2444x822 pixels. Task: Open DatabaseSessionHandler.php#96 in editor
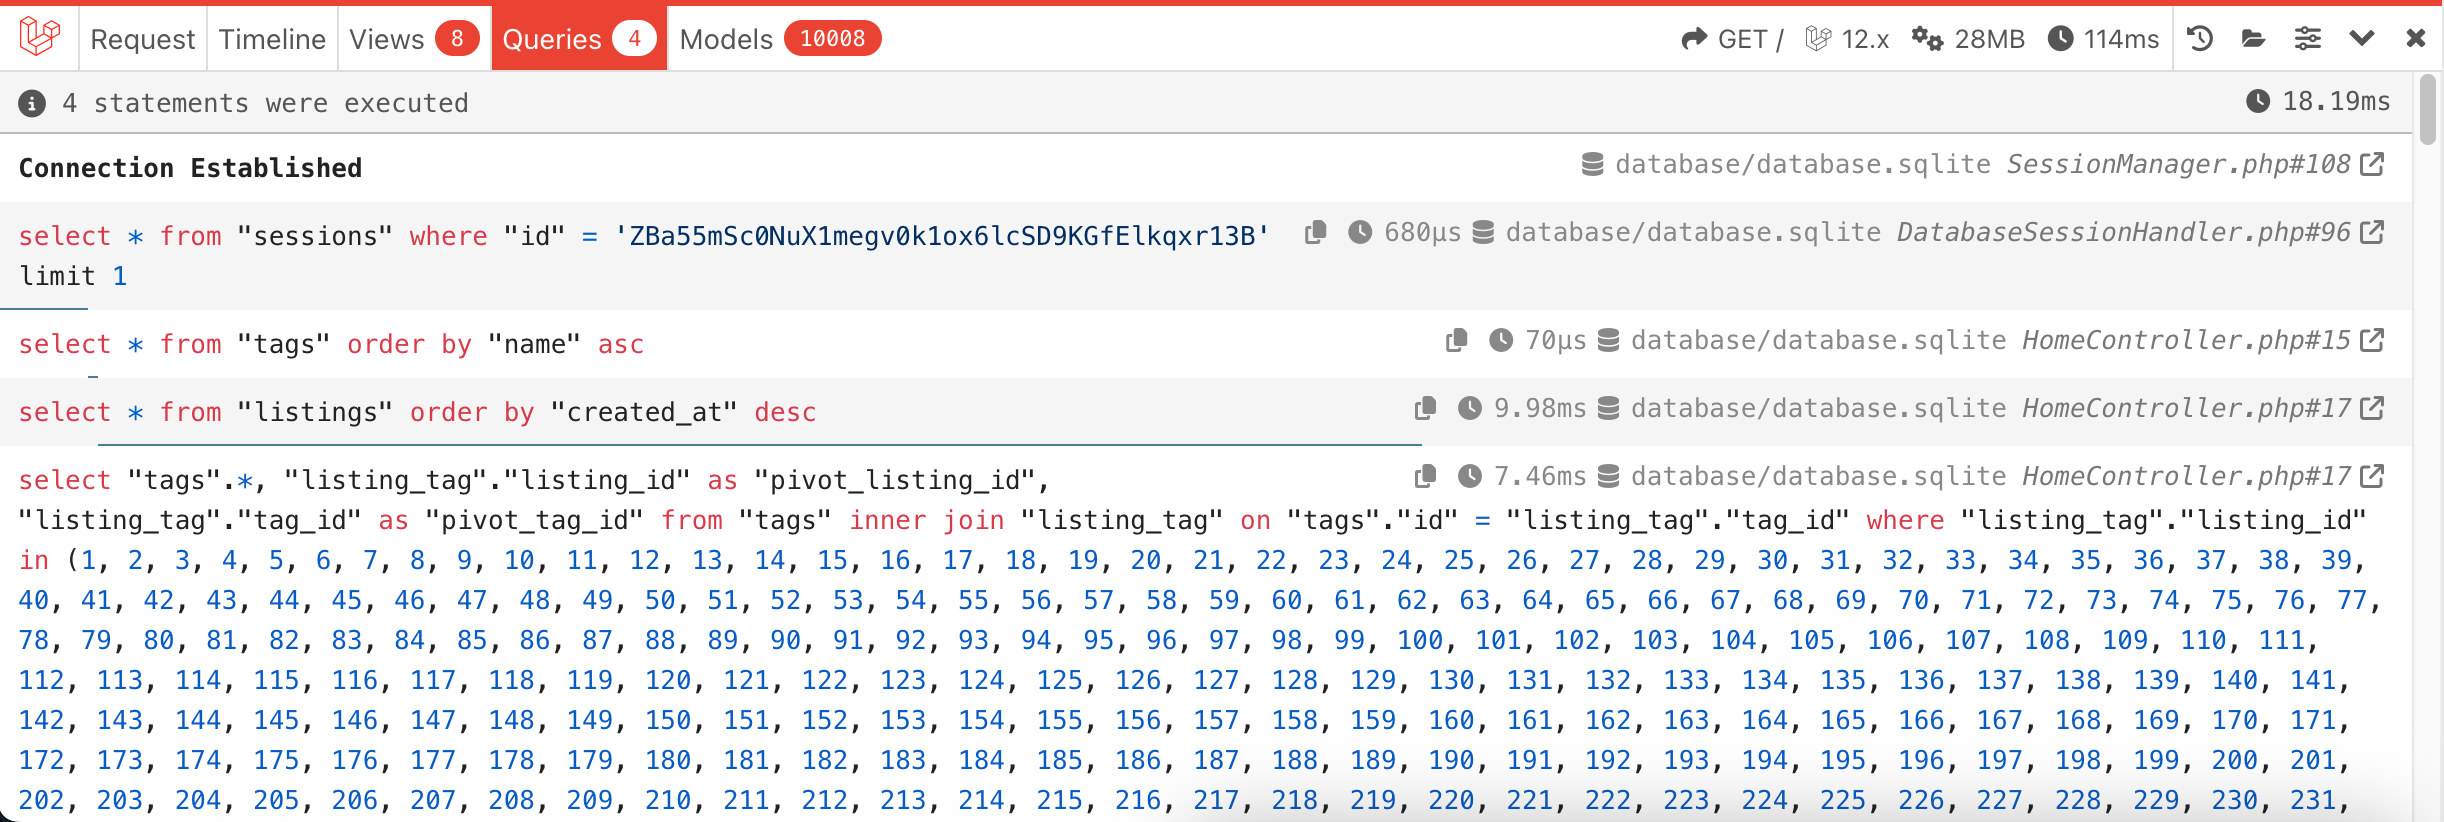point(2372,233)
